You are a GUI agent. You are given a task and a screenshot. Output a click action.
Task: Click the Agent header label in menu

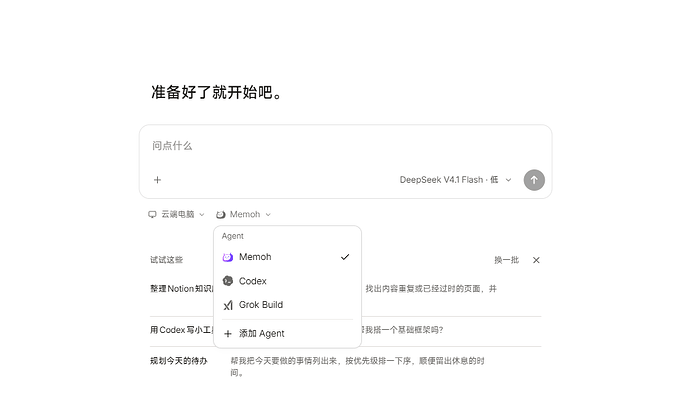click(232, 236)
